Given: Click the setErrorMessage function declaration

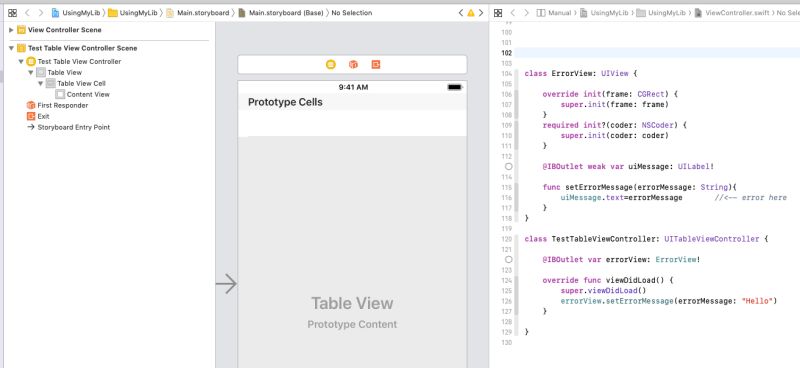Looking at the screenshot, I should coord(640,187).
